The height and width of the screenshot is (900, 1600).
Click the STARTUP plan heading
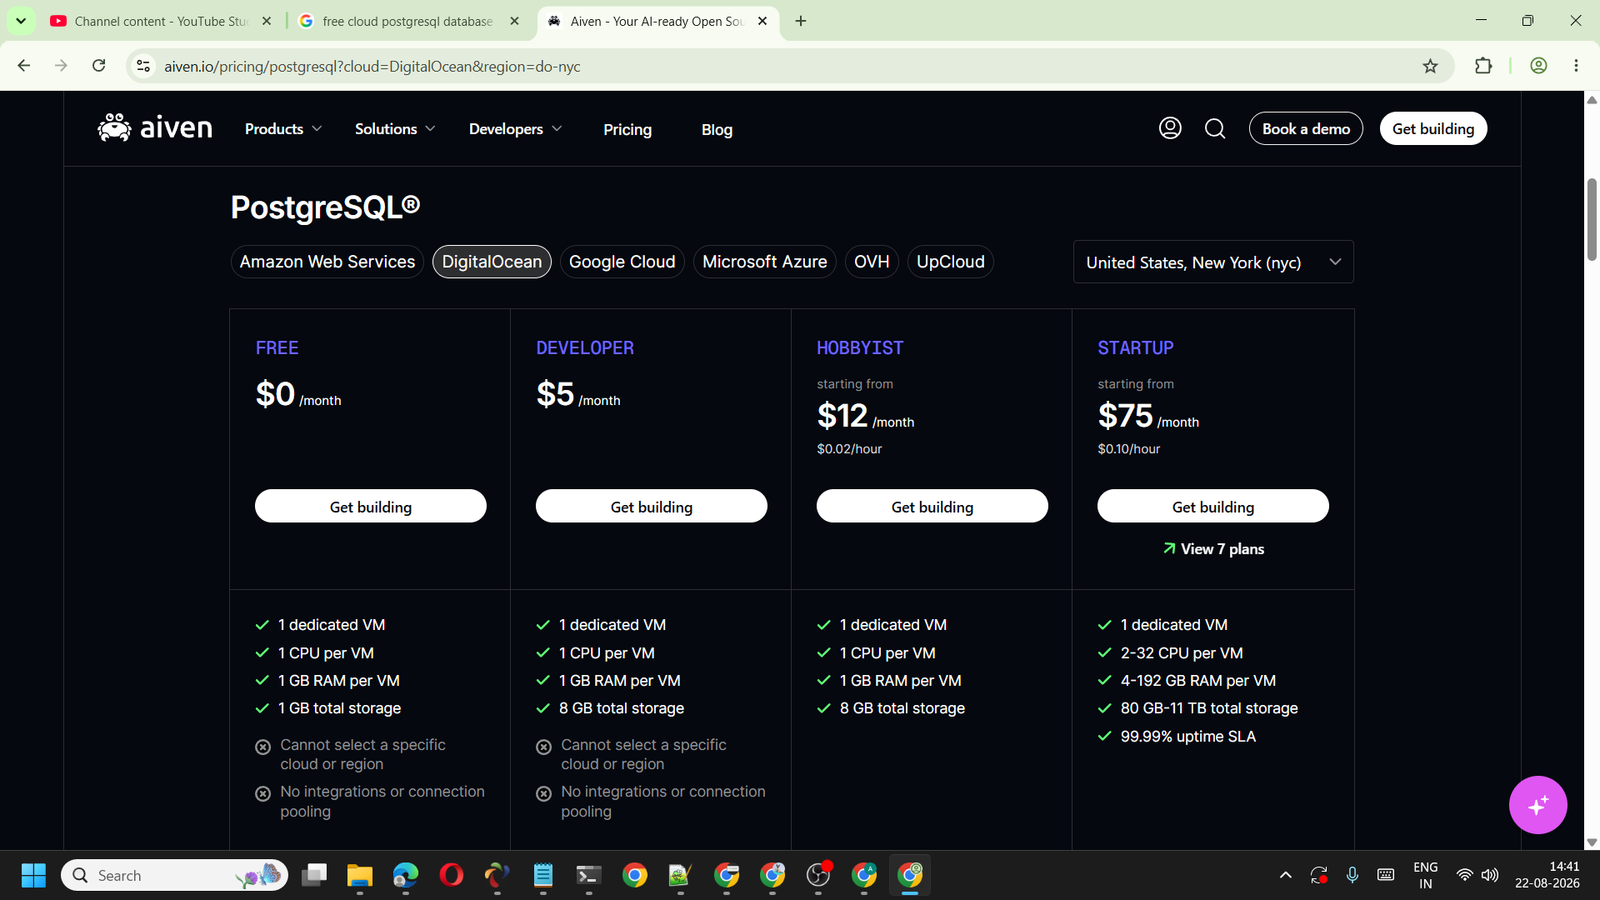pos(1136,348)
